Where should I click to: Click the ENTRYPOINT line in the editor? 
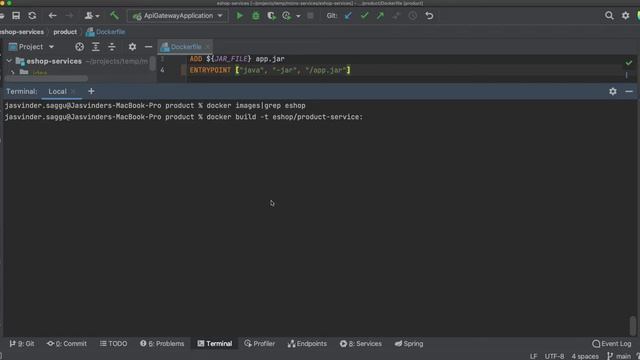click(x=270, y=70)
